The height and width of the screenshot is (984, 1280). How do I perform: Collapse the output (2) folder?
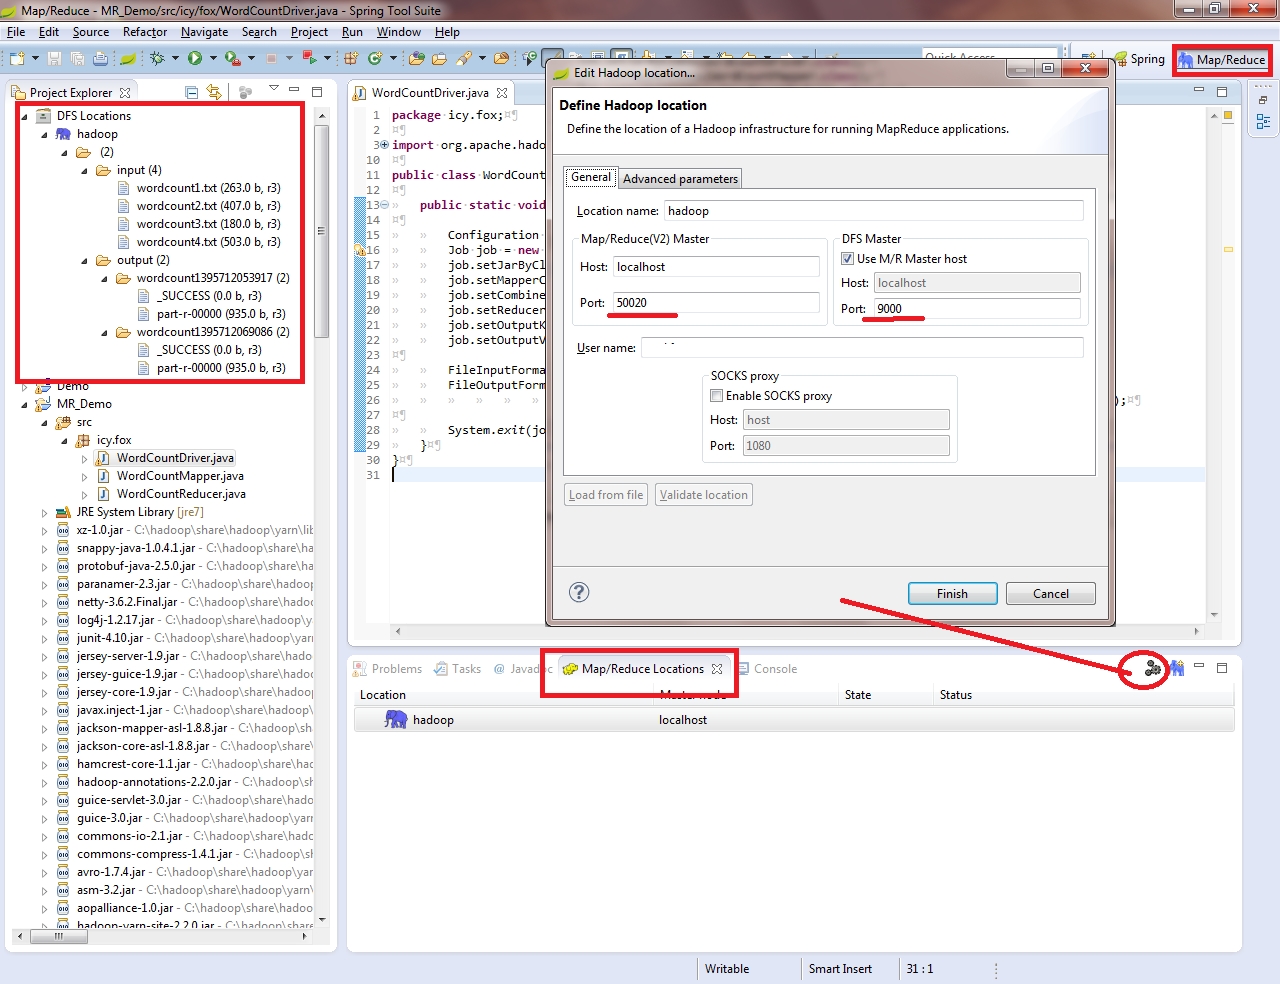[85, 261]
